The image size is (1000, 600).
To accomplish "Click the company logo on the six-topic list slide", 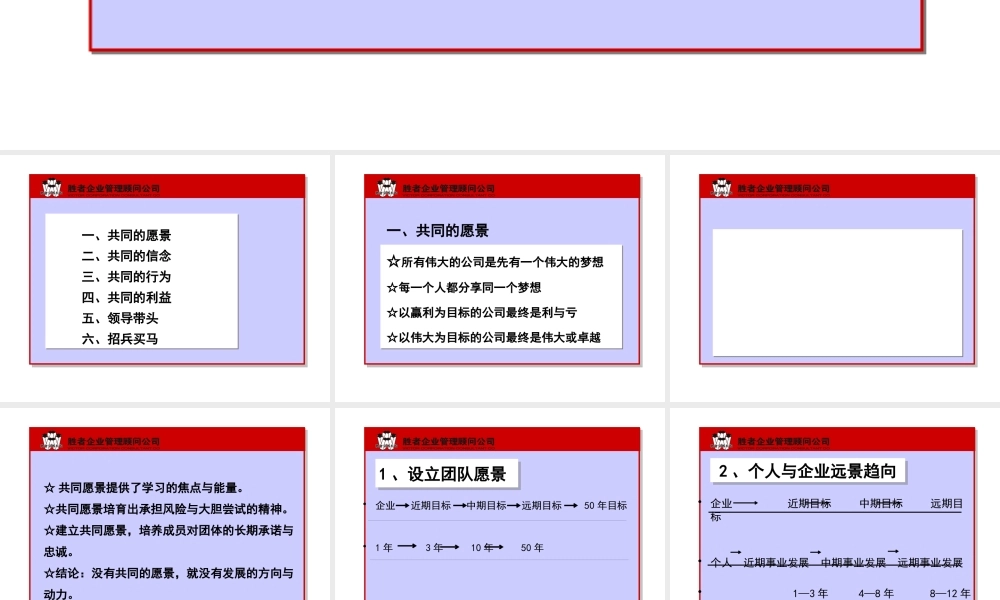I will 52,187.
